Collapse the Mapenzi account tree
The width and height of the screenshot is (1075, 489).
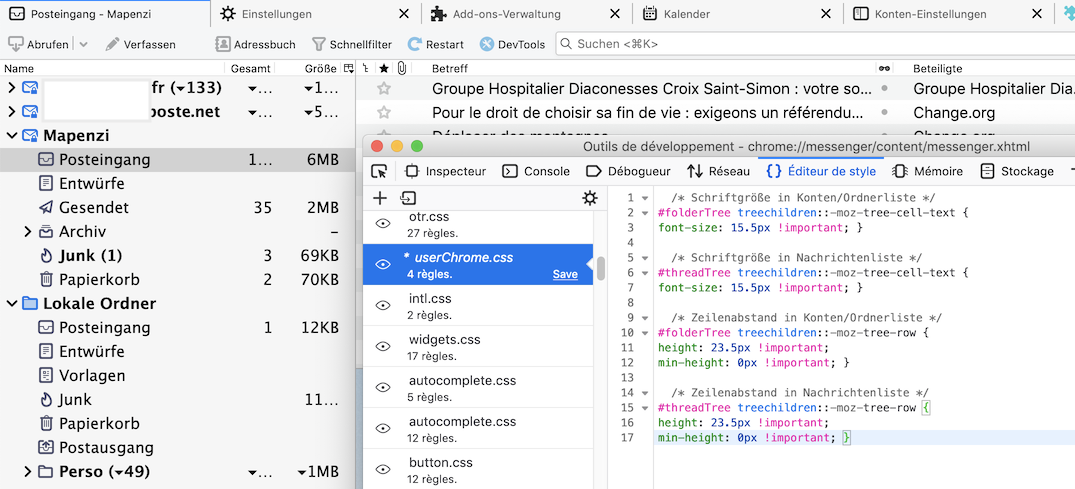(12, 136)
